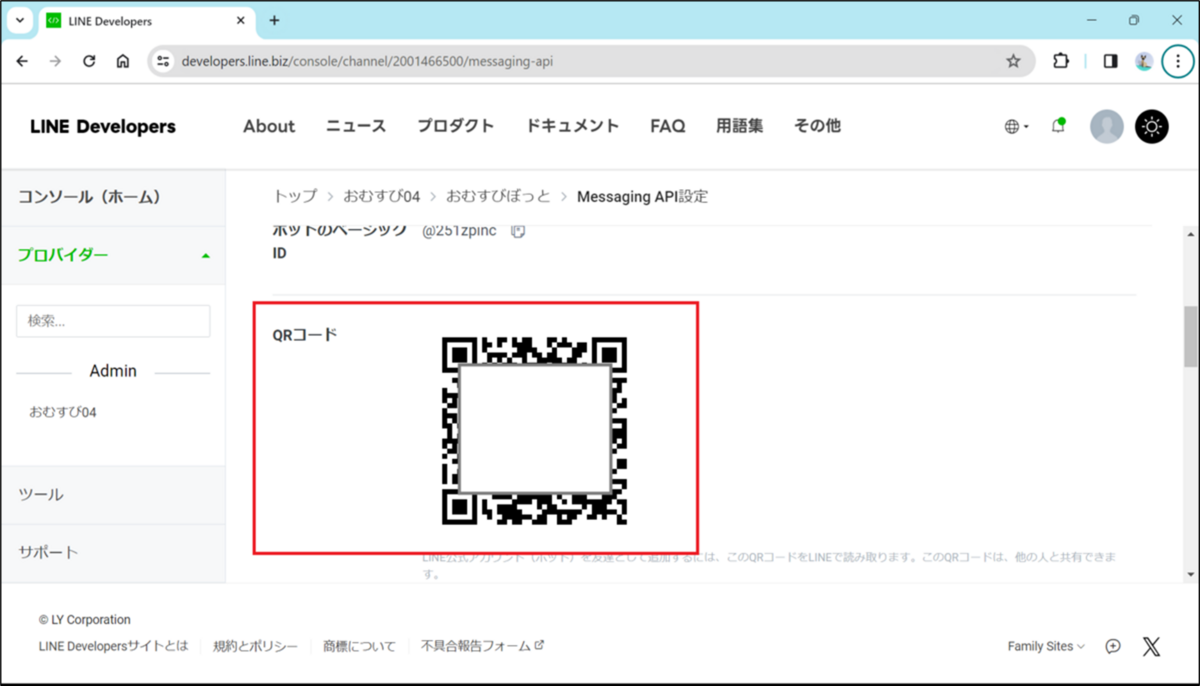Open the browser home page icon
1200x686 pixels.
tap(122, 61)
